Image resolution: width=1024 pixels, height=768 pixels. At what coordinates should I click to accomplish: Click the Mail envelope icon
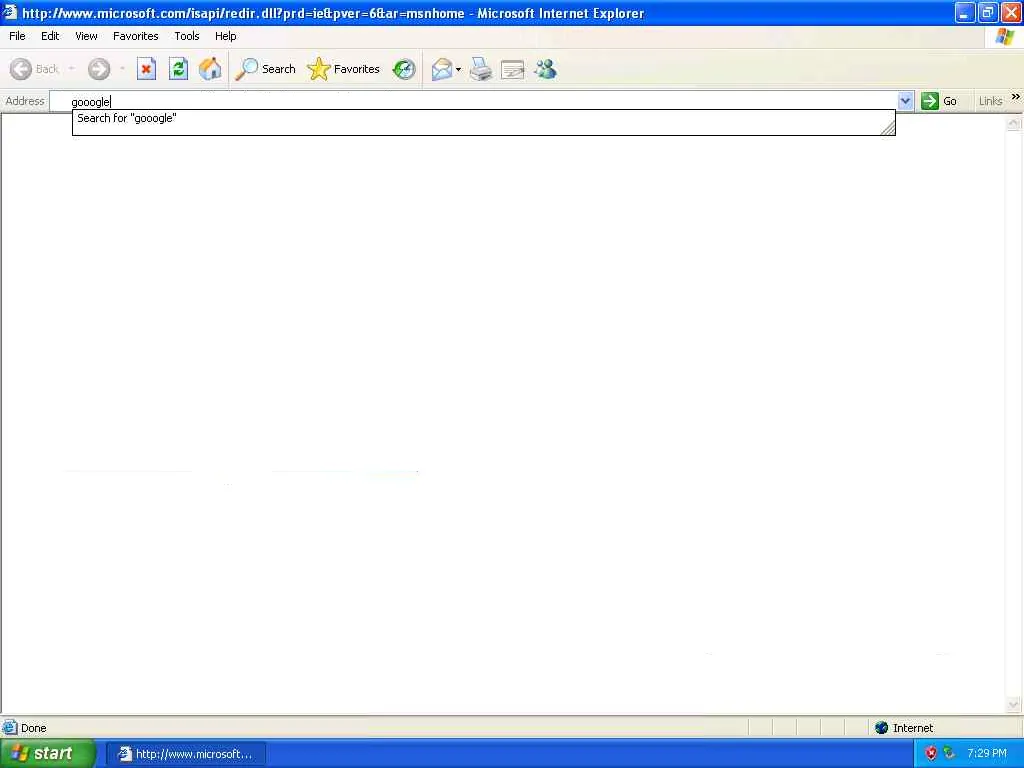[442, 69]
